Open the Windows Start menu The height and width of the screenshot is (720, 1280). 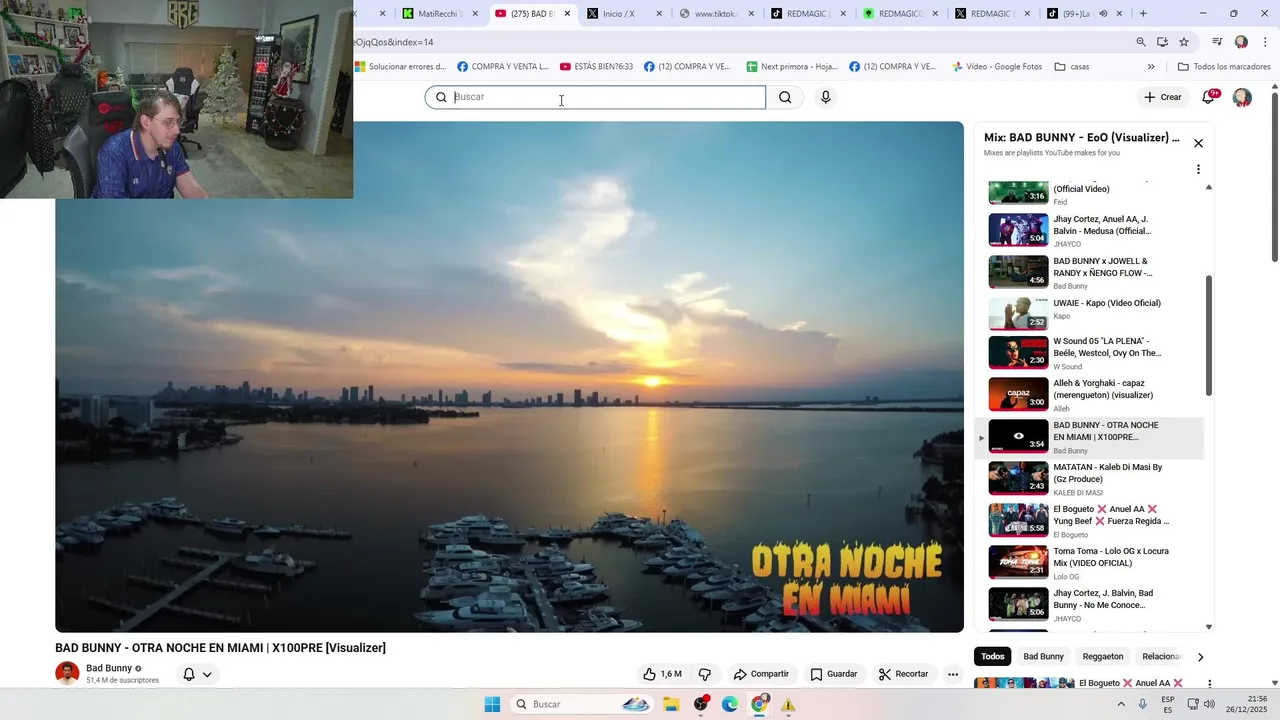[492, 704]
